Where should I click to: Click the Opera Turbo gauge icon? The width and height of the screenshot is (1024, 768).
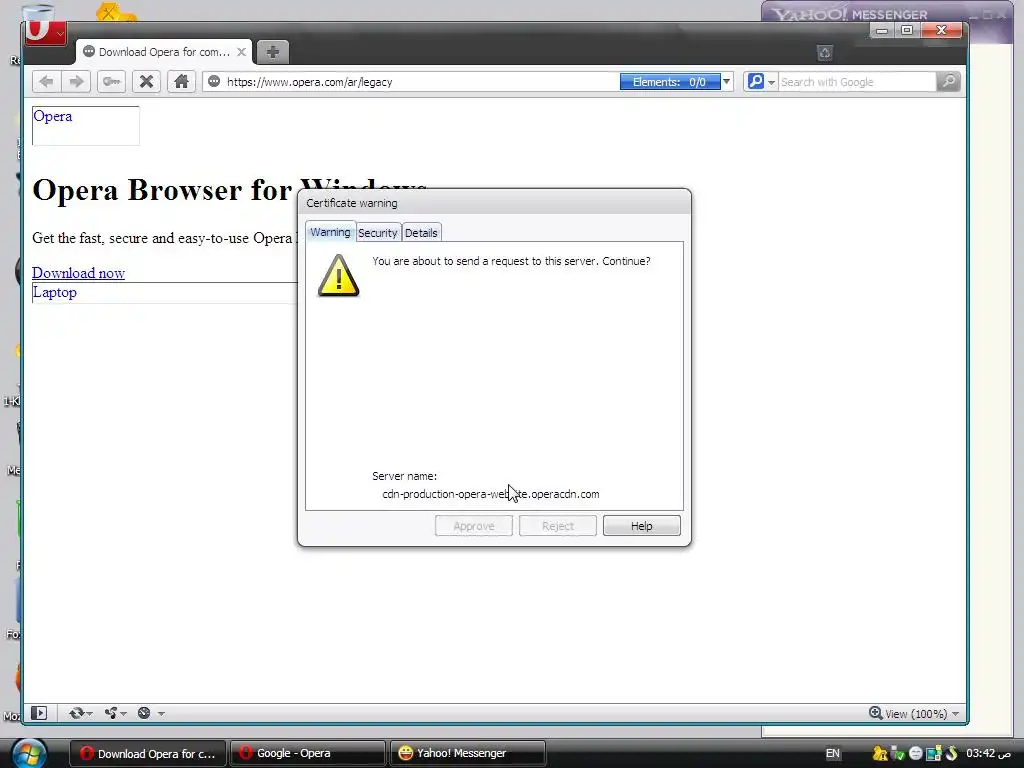coord(144,713)
